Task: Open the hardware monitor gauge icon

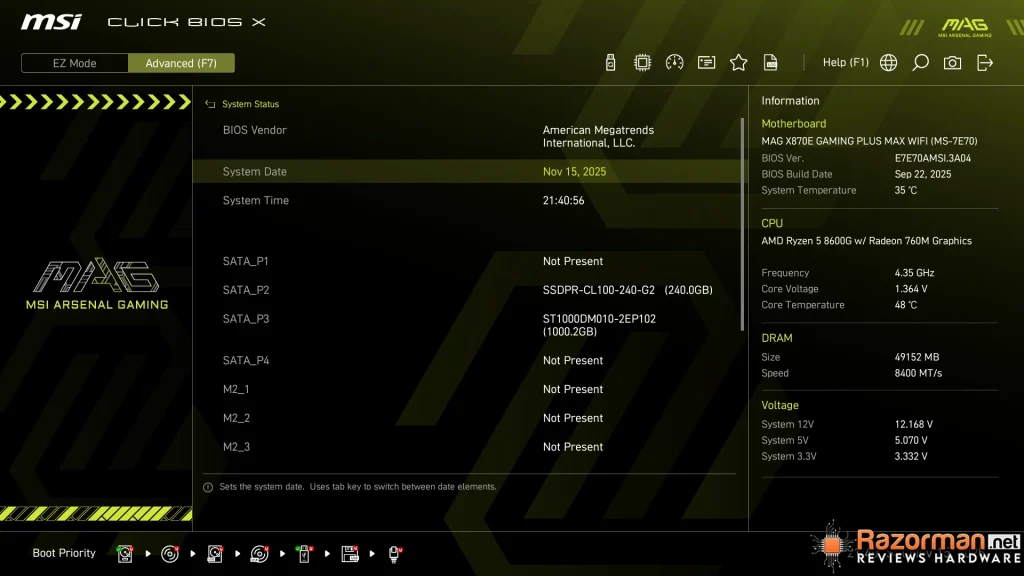Action: (674, 63)
